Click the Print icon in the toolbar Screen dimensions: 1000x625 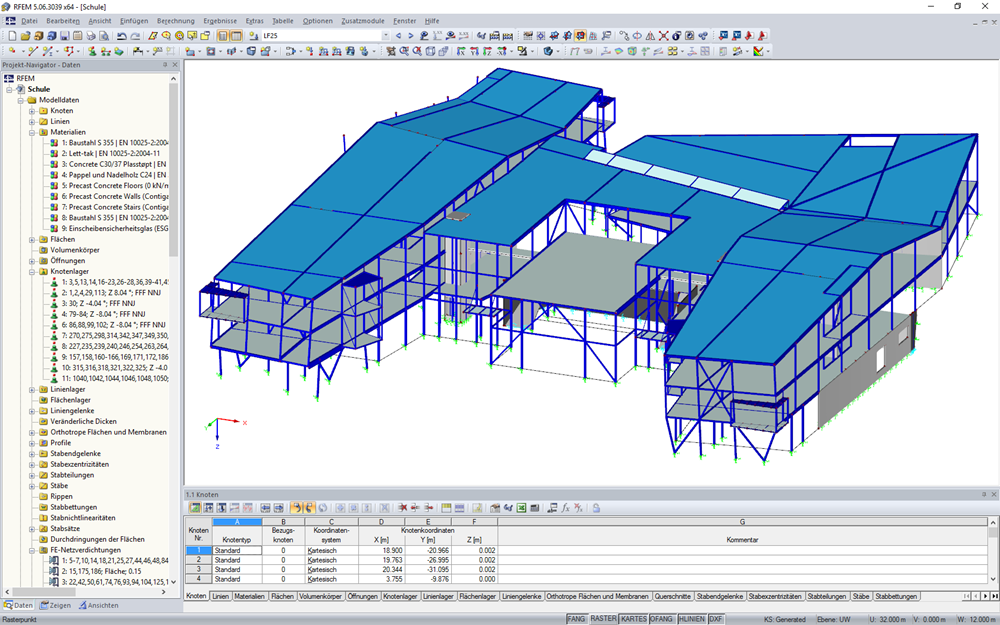pos(91,37)
